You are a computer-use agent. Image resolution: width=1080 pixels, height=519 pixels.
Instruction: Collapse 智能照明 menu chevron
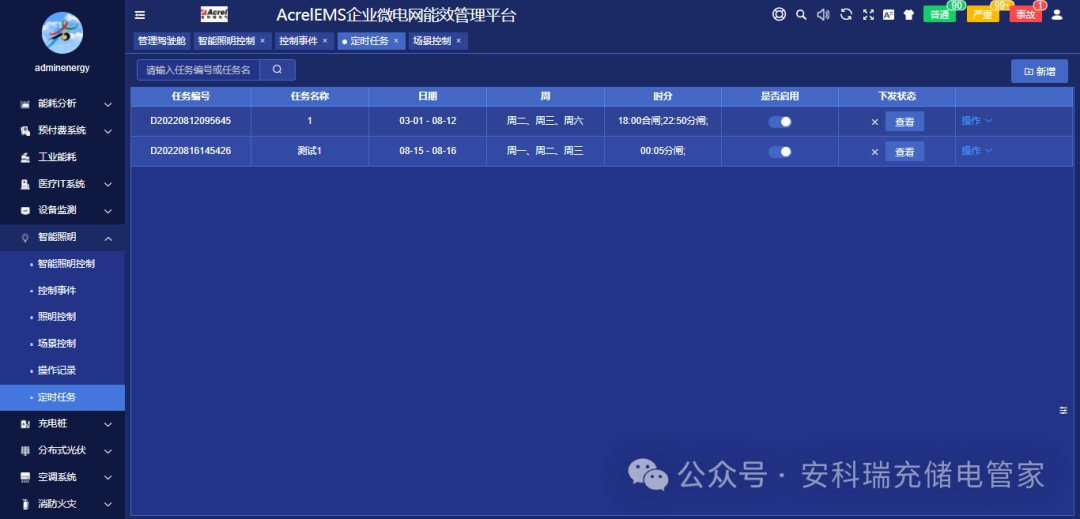[108, 237]
